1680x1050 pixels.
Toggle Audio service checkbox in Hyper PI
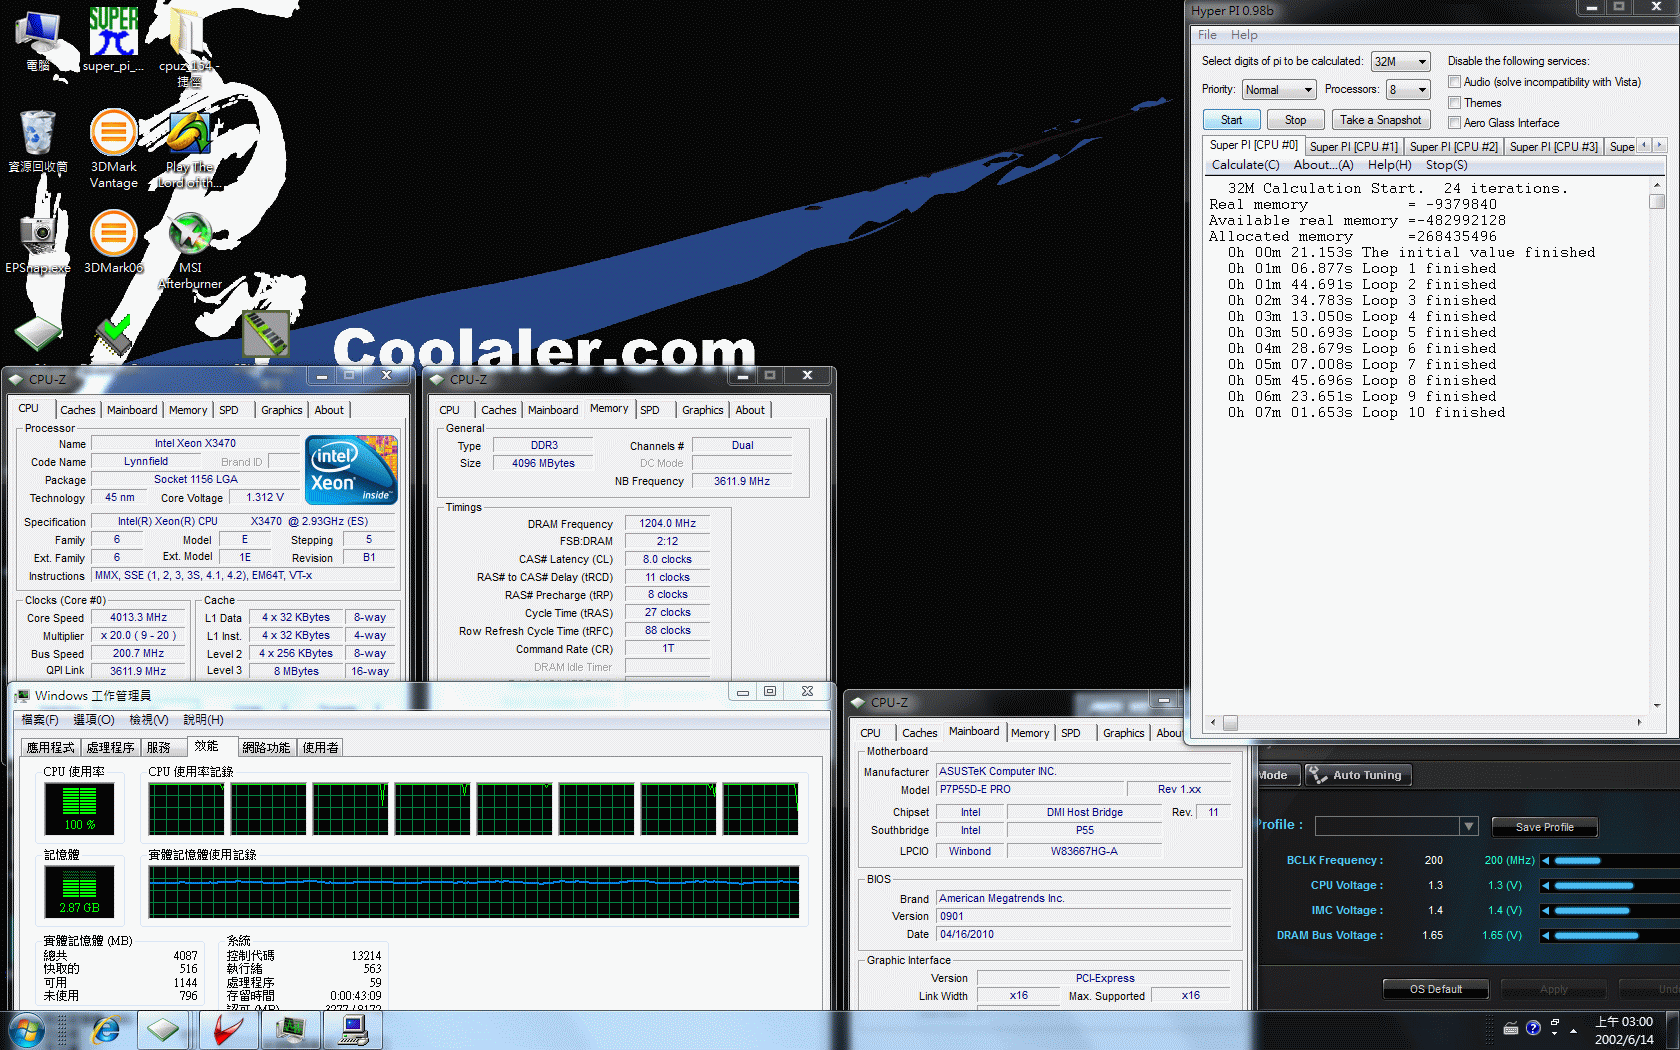click(x=1455, y=82)
